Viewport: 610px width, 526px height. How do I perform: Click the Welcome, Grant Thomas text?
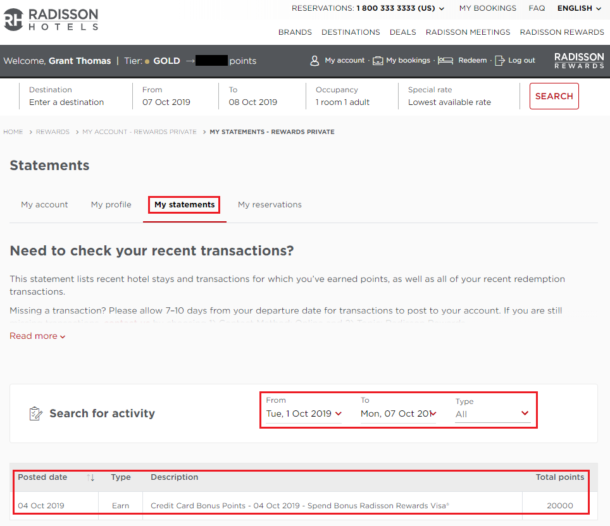click(57, 61)
